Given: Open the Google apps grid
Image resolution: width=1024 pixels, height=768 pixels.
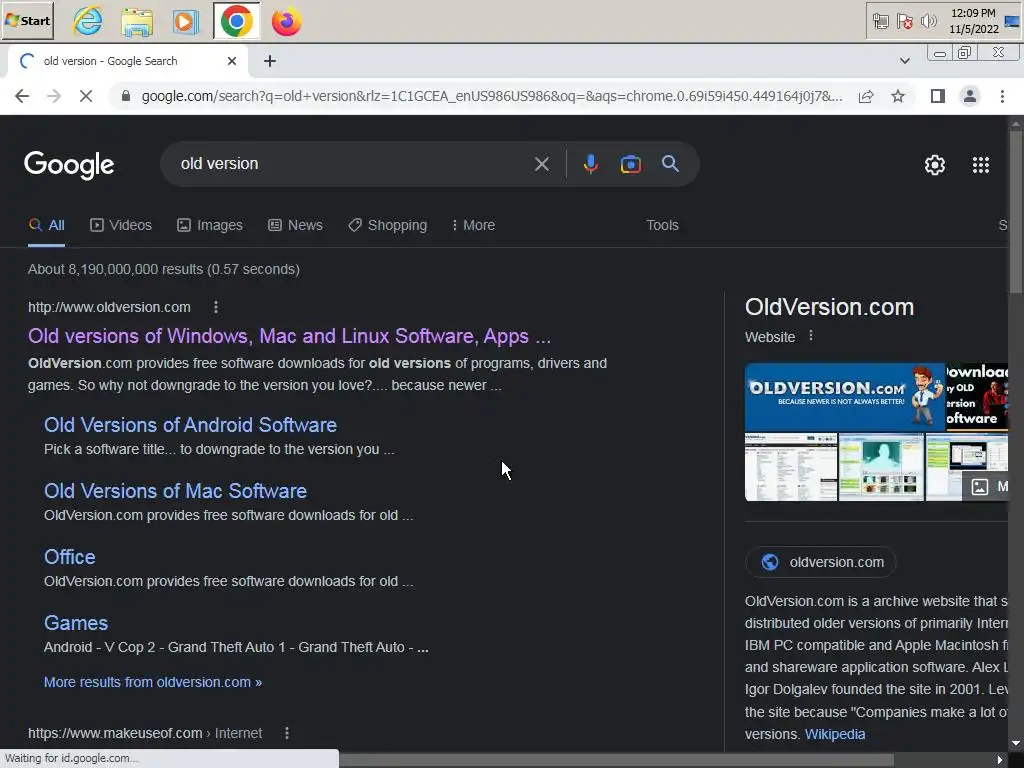Looking at the screenshot, I should [x=980, y=165].
